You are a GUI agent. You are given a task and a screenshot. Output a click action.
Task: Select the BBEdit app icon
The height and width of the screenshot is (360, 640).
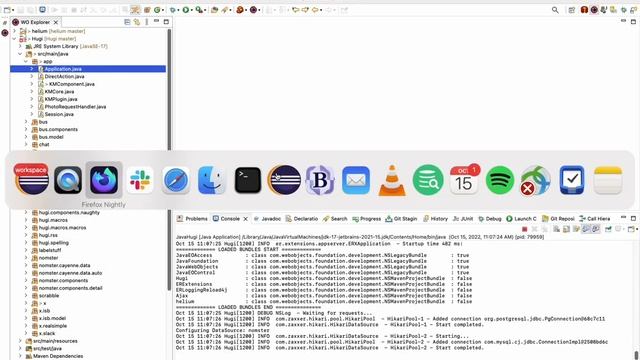coord(320,180)
